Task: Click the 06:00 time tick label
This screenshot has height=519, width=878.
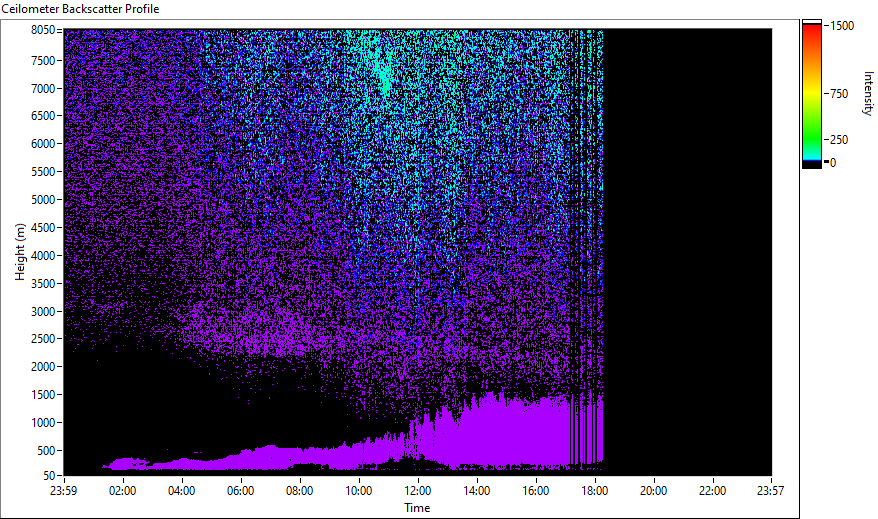Action: [241, 491]
